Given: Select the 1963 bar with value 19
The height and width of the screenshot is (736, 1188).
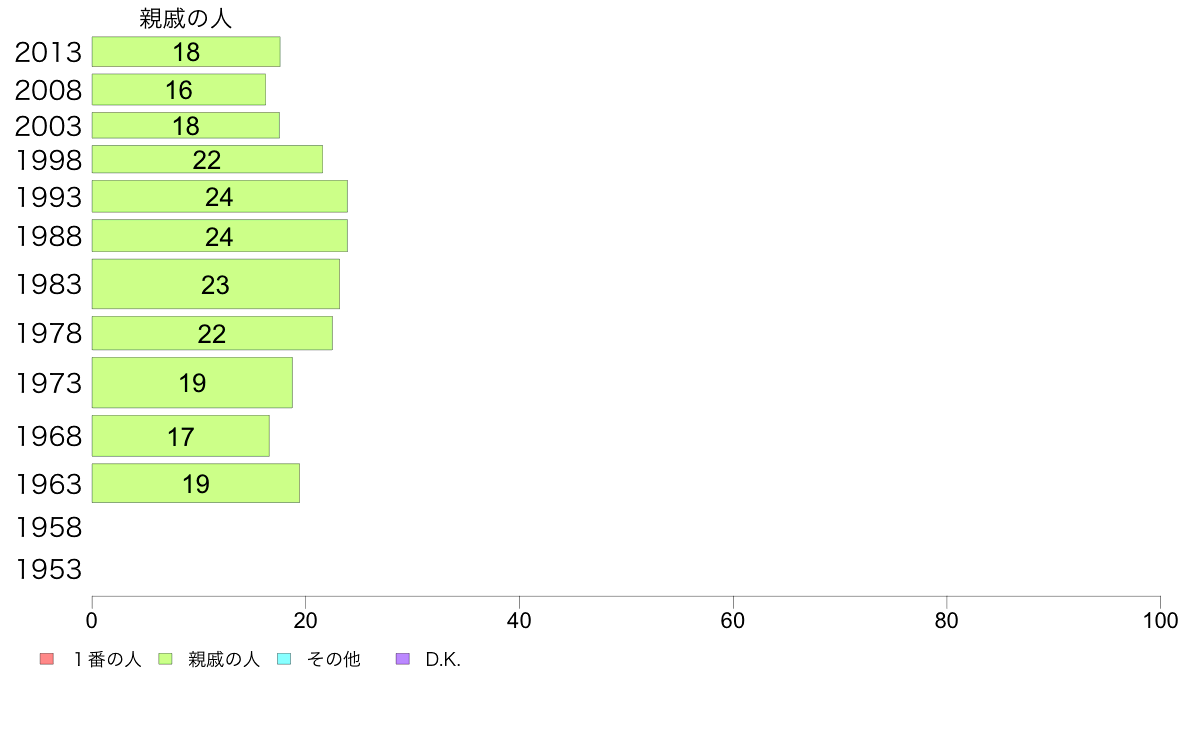Looking at the screenshot, I should [196, 484].
